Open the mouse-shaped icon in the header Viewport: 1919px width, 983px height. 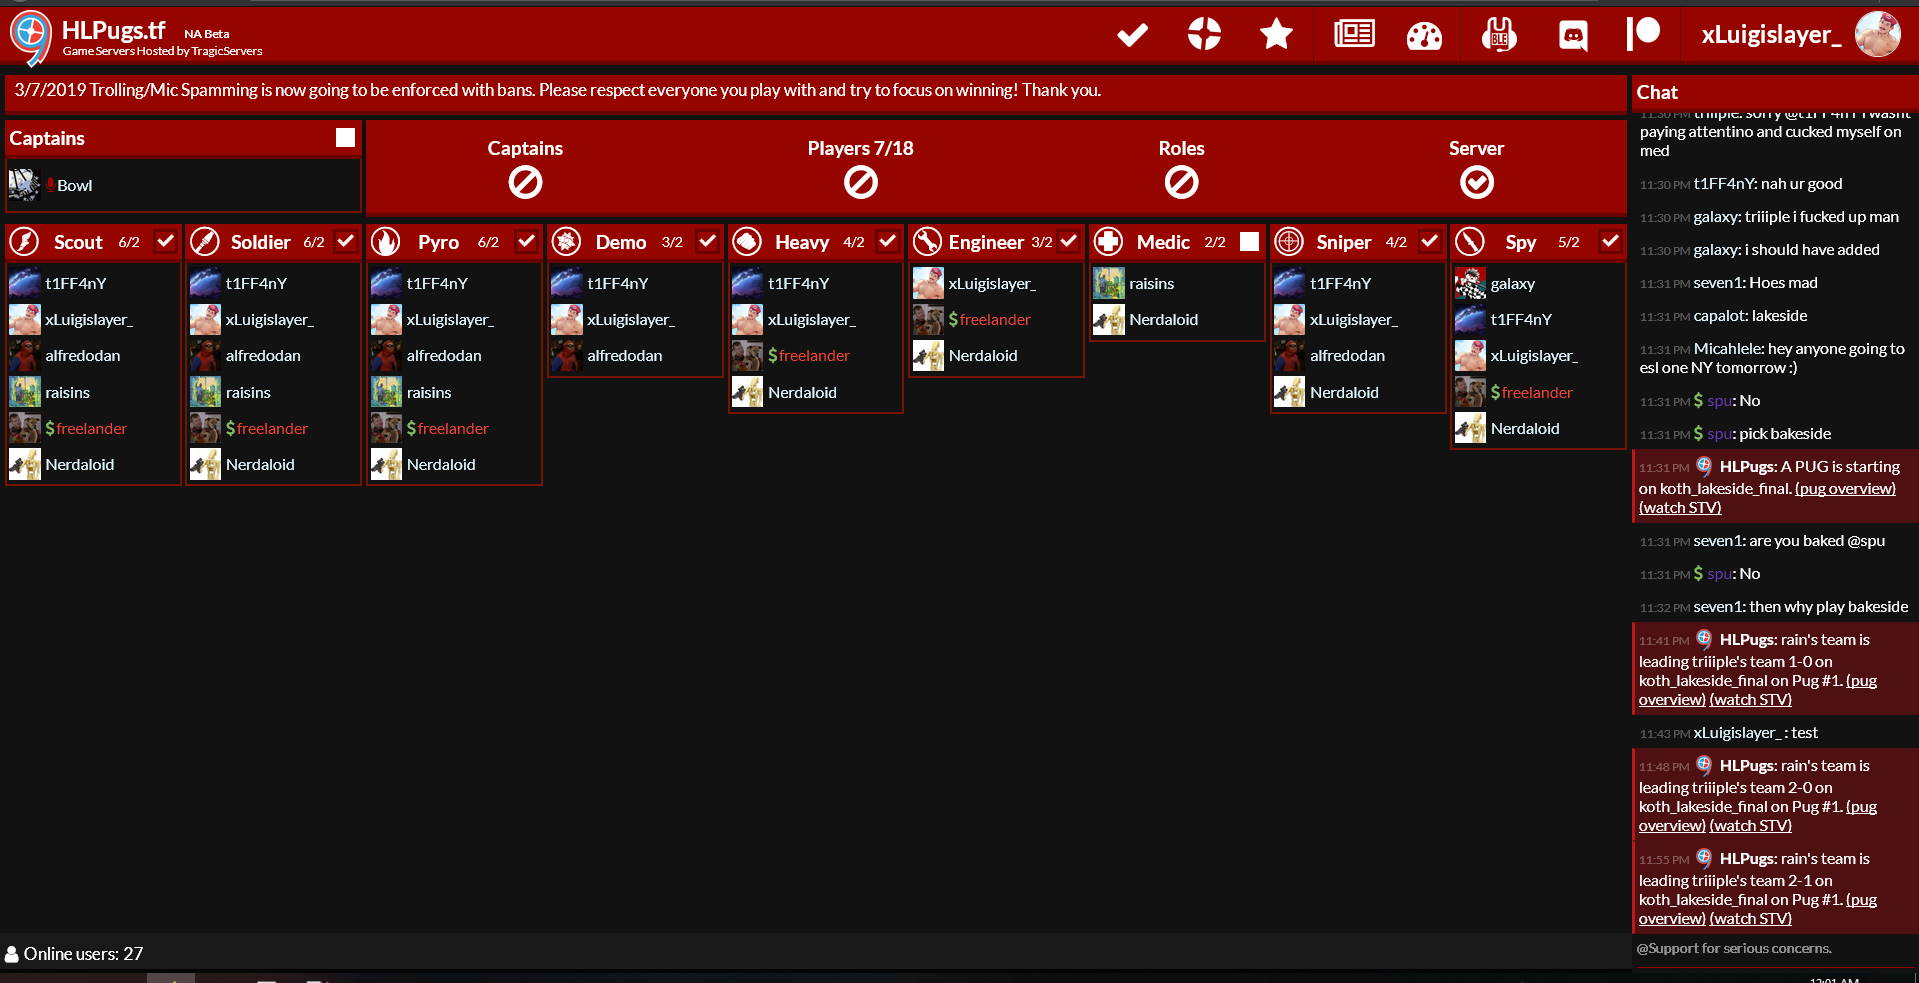[1499, 35]
